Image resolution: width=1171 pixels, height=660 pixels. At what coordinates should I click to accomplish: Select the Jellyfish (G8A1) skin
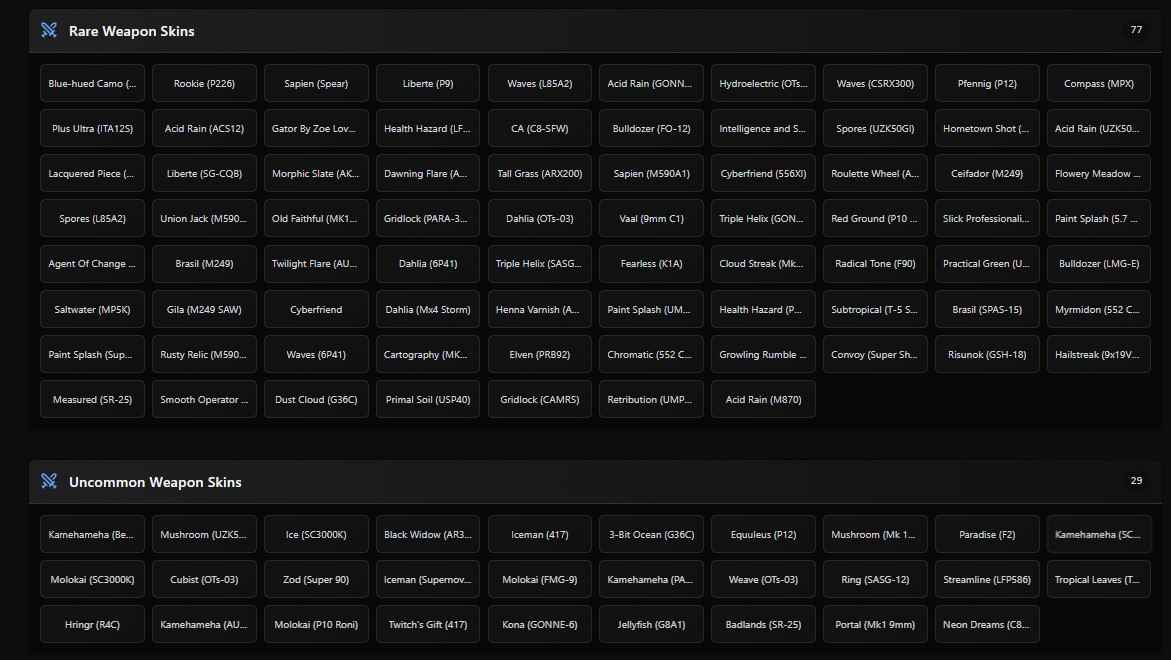pyautogui.click(x=652, y=625)
